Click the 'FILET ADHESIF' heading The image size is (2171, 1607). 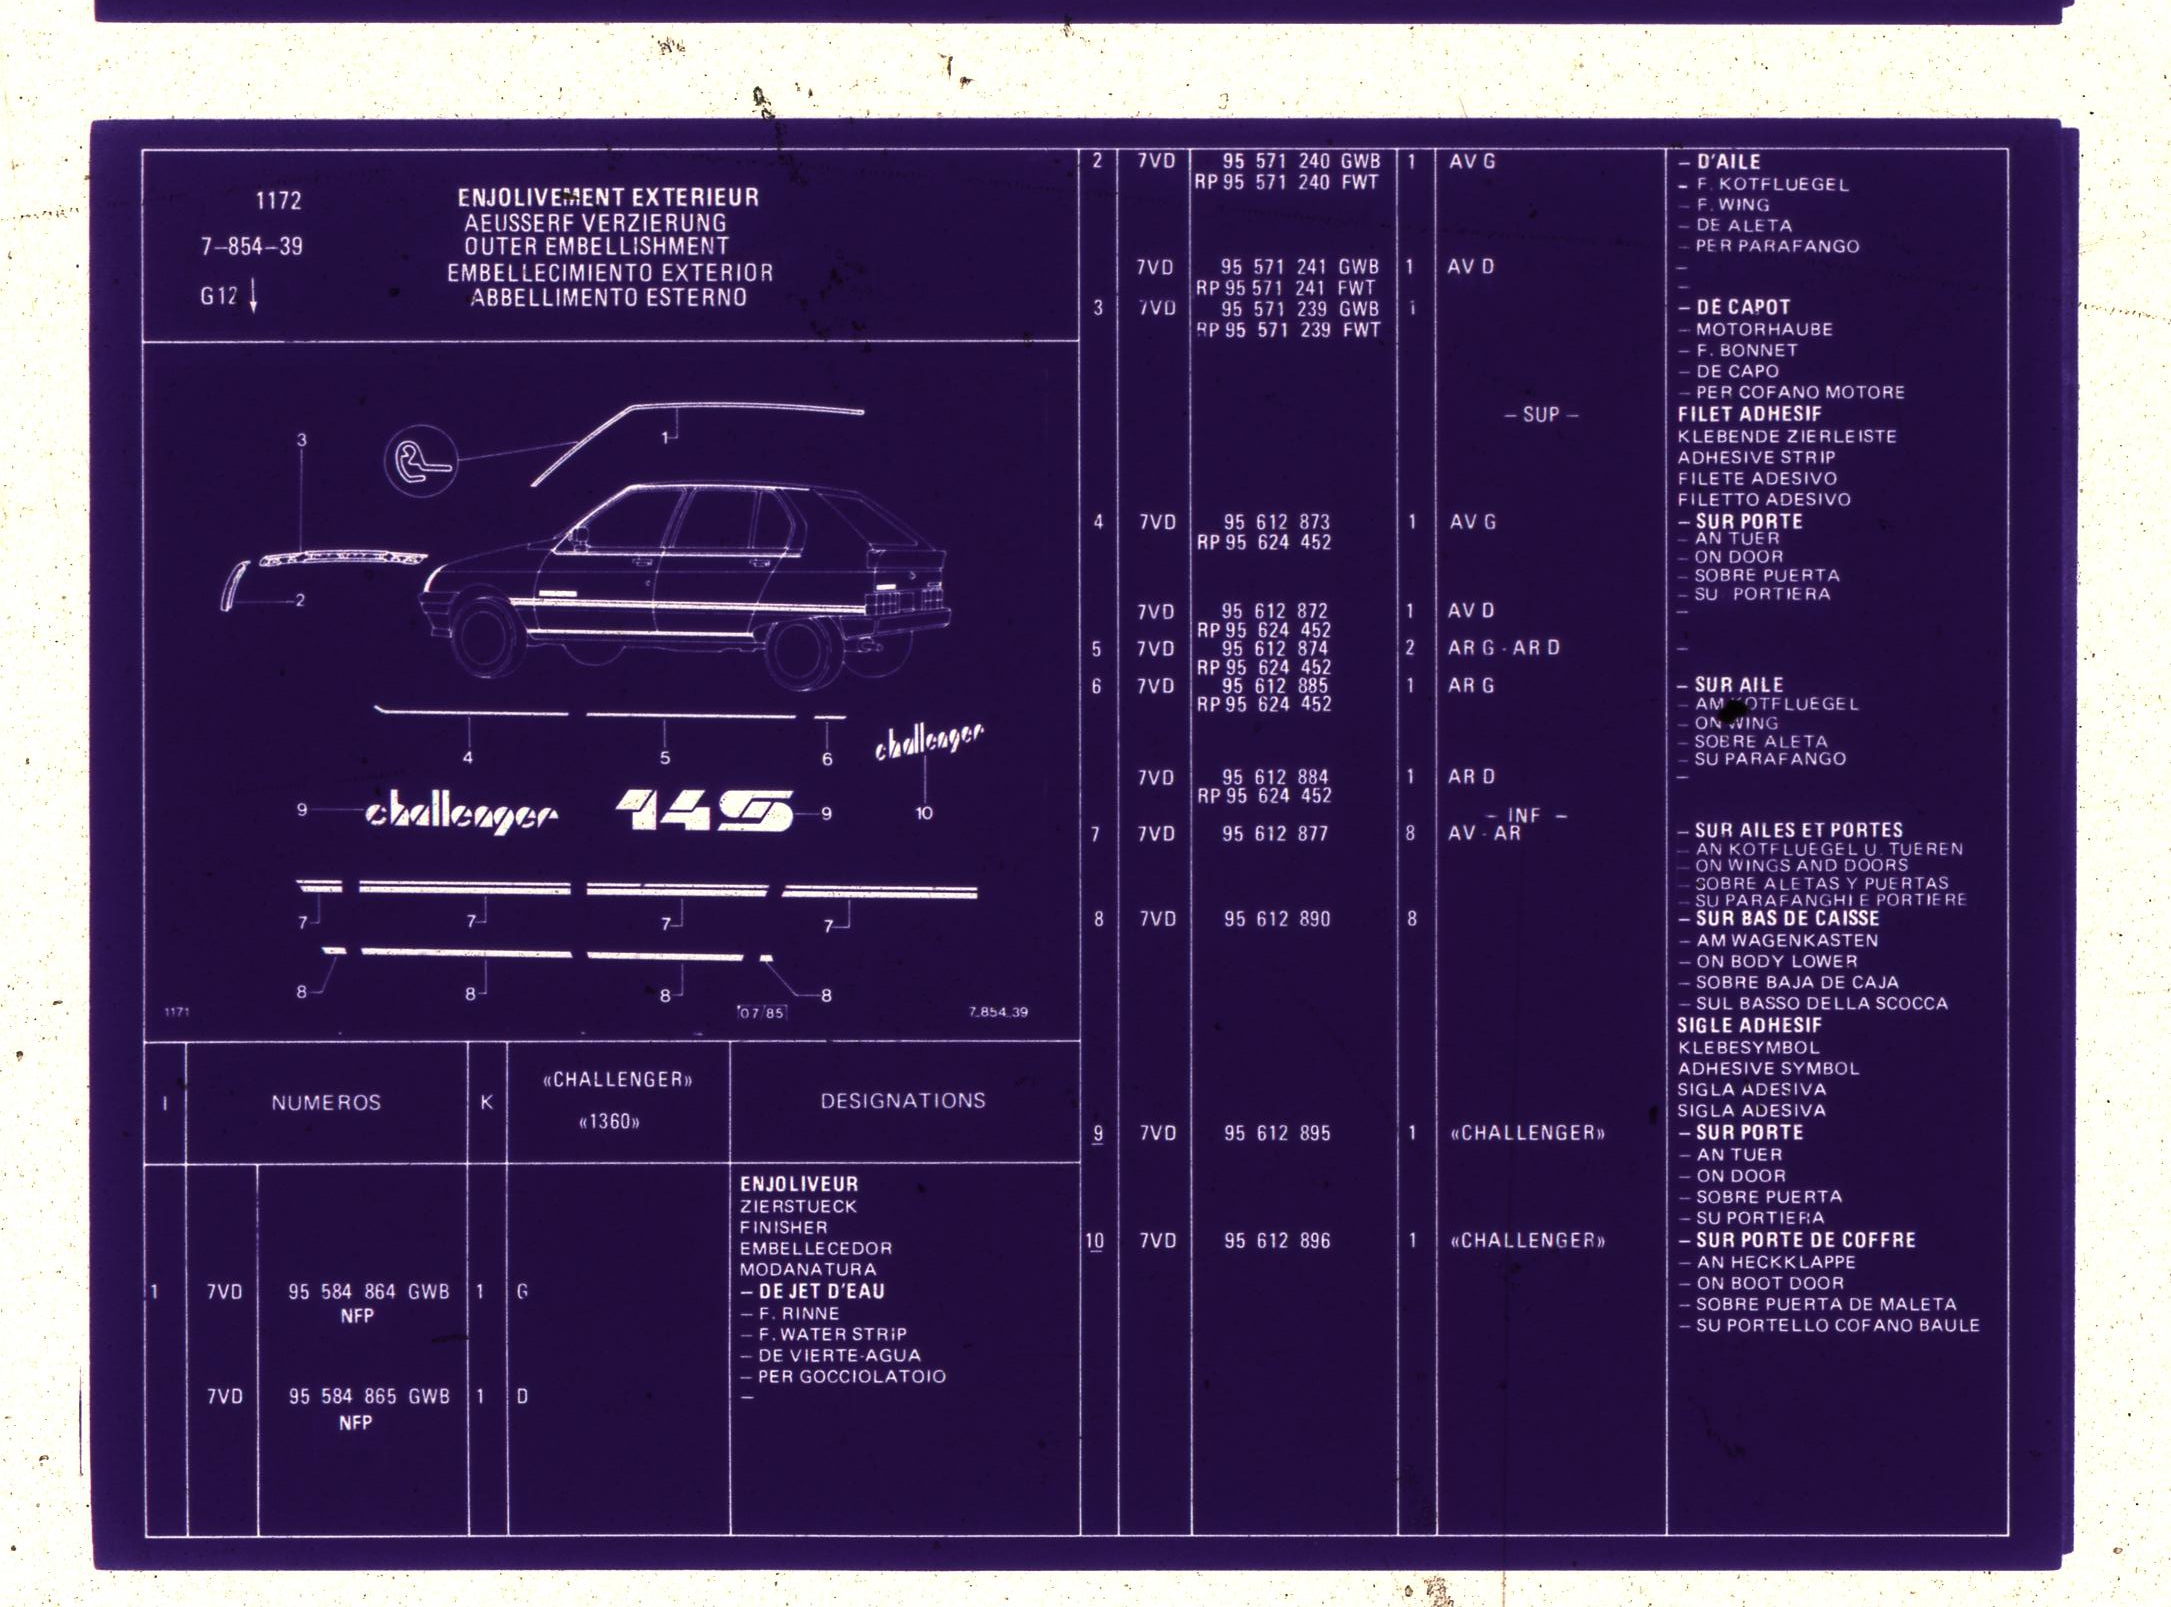tap(1750, 414)
